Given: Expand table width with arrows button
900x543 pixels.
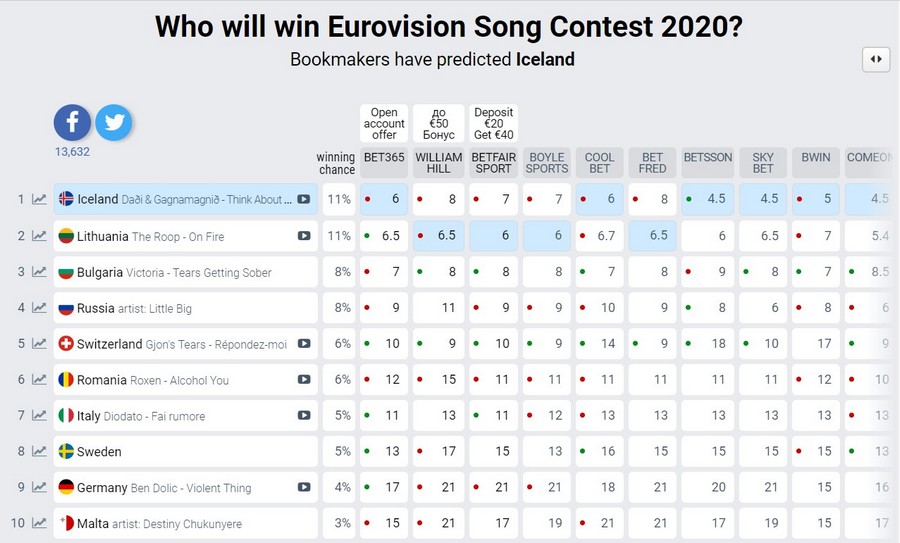Looking at the screenshot, I should [x=875, y=59].
